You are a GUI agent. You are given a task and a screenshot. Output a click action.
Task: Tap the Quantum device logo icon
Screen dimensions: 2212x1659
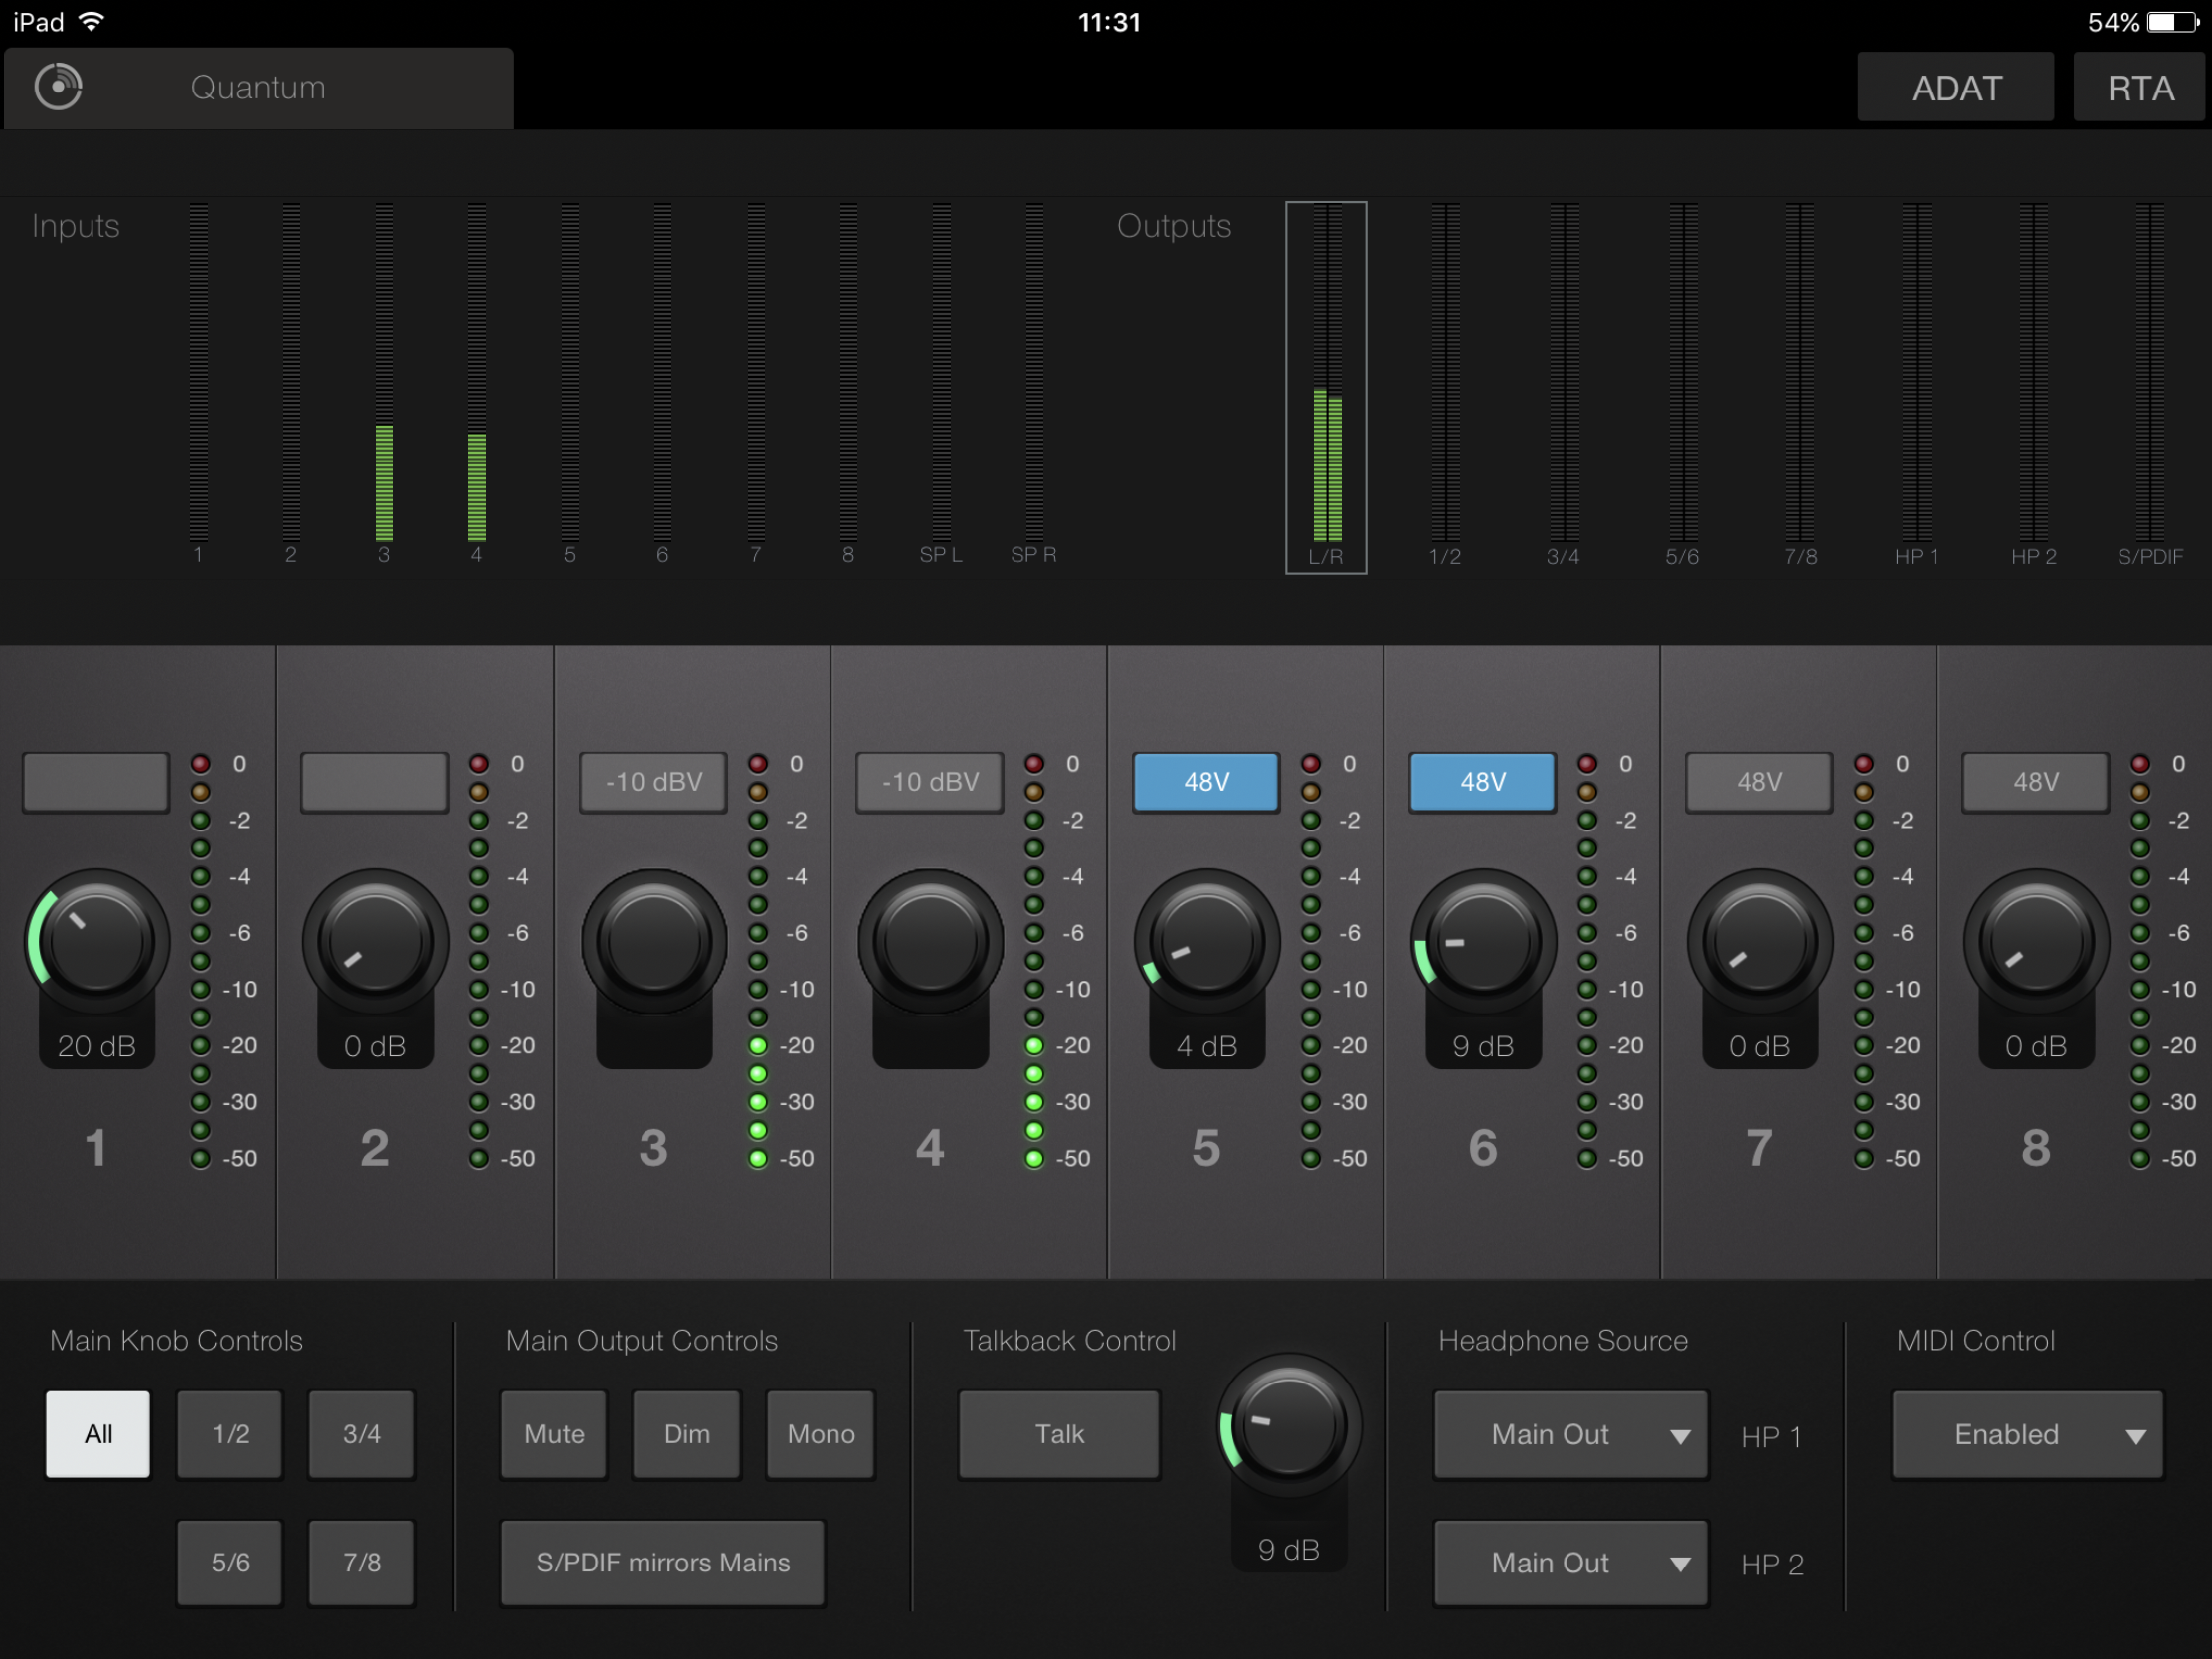[58, 87]
